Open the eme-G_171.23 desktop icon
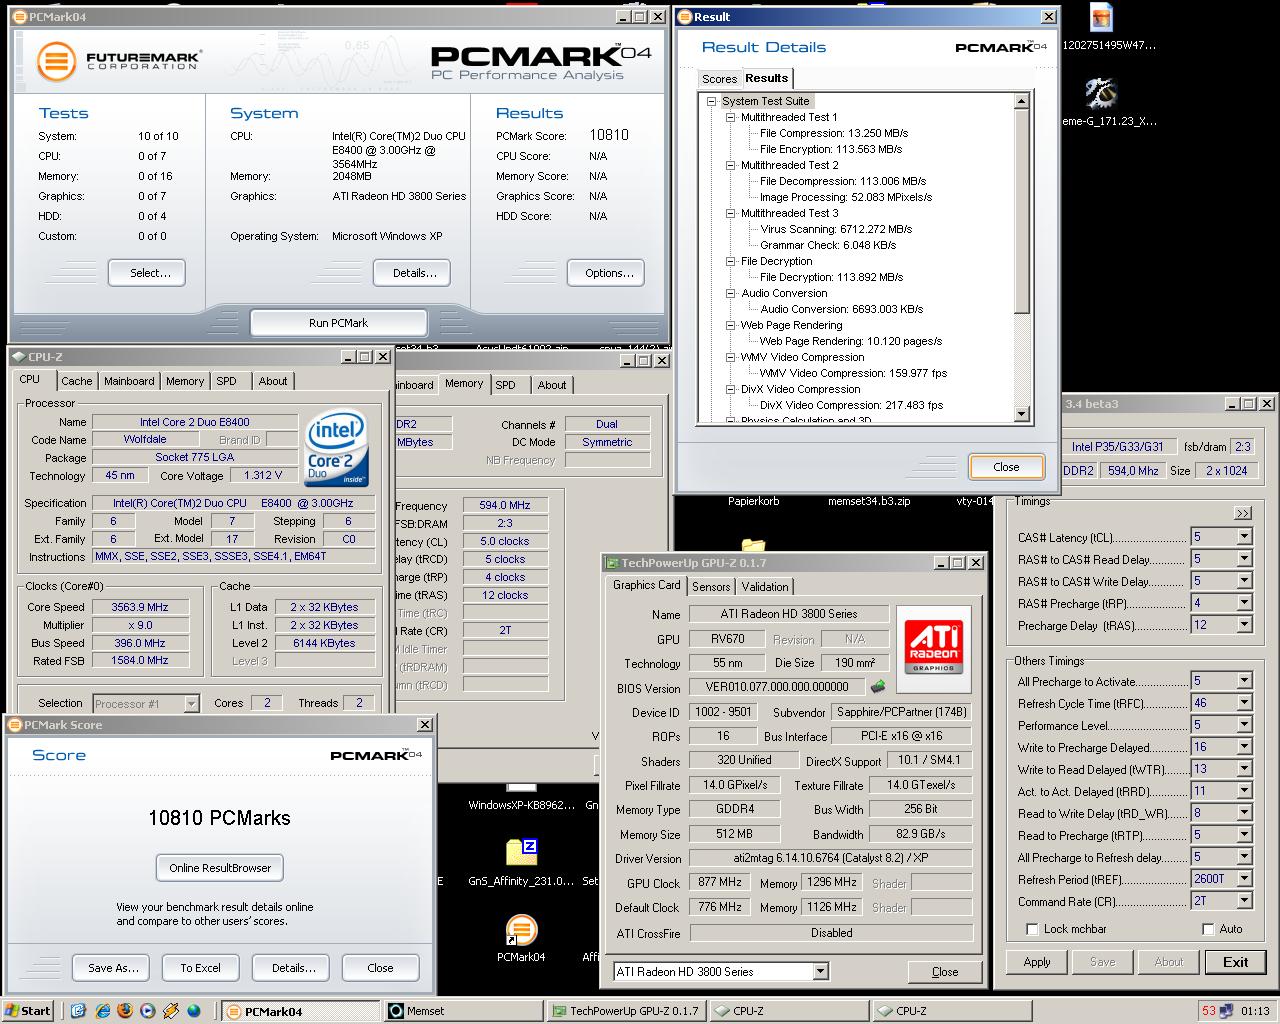The height and width of the screenshot is (1024, 1280). pyautogui.click(x=1101, y=94)
